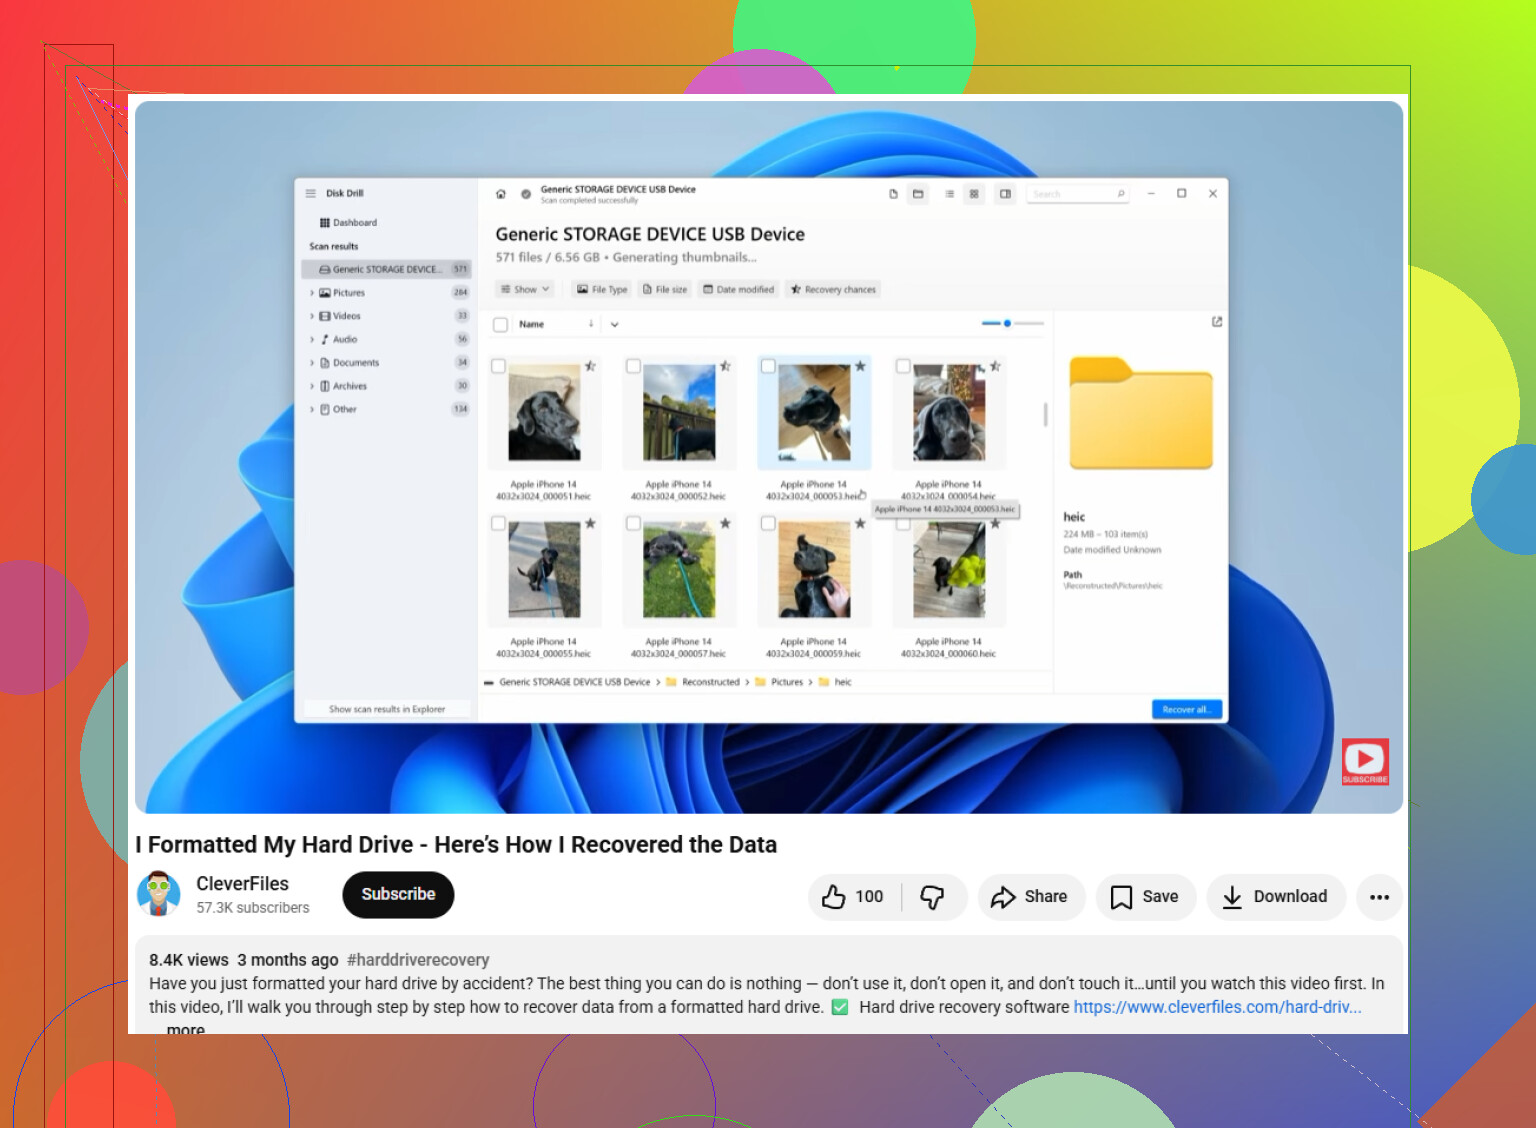The image size is (1536, 1128).
Task: Open the cleverfiles.com hard drive link
Action: (1217, 1007)
